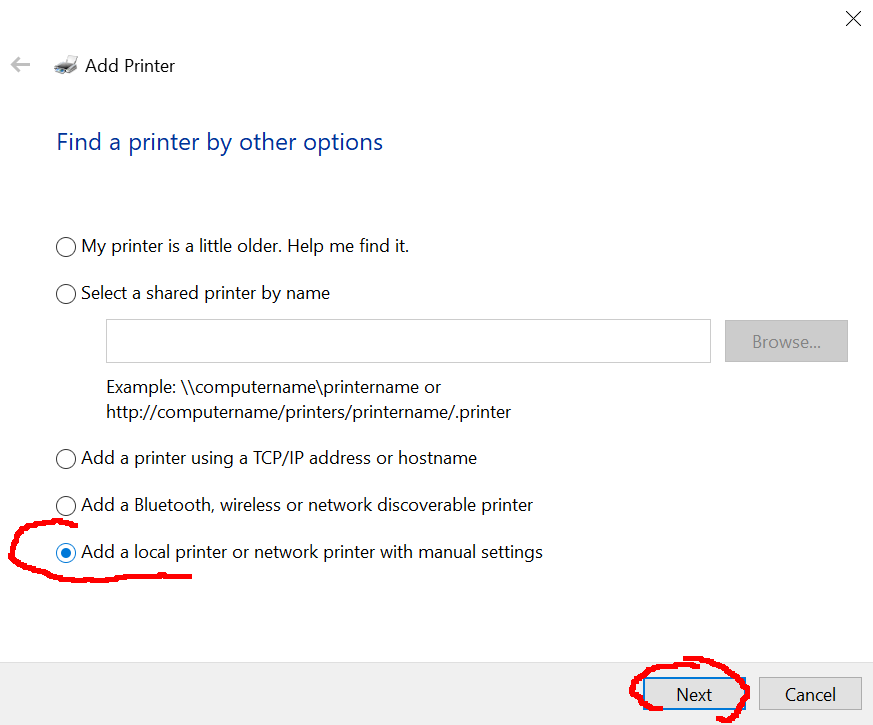Click the Add Printer icon
The height and width of the screenshot is (725, 873).
[66, 65]
